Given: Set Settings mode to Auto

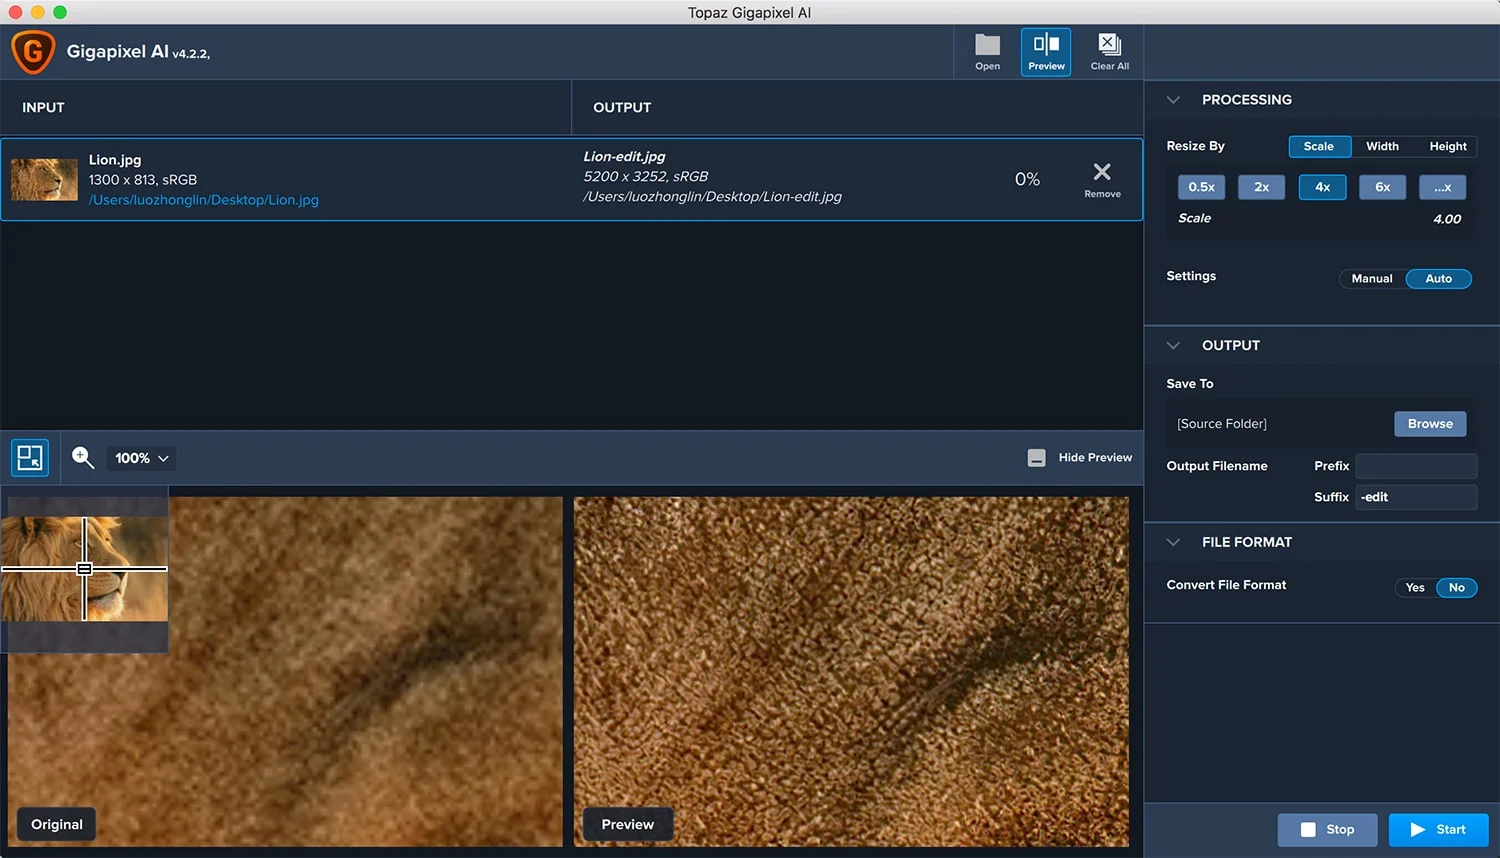Looking at the screenshot, I should [x=1438, y=279].
